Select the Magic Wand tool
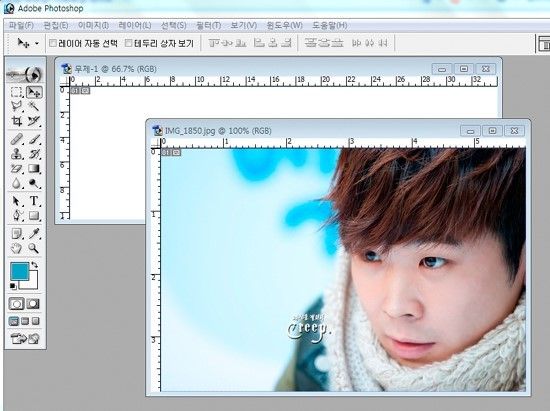550x411 pixels. point(34,106)
